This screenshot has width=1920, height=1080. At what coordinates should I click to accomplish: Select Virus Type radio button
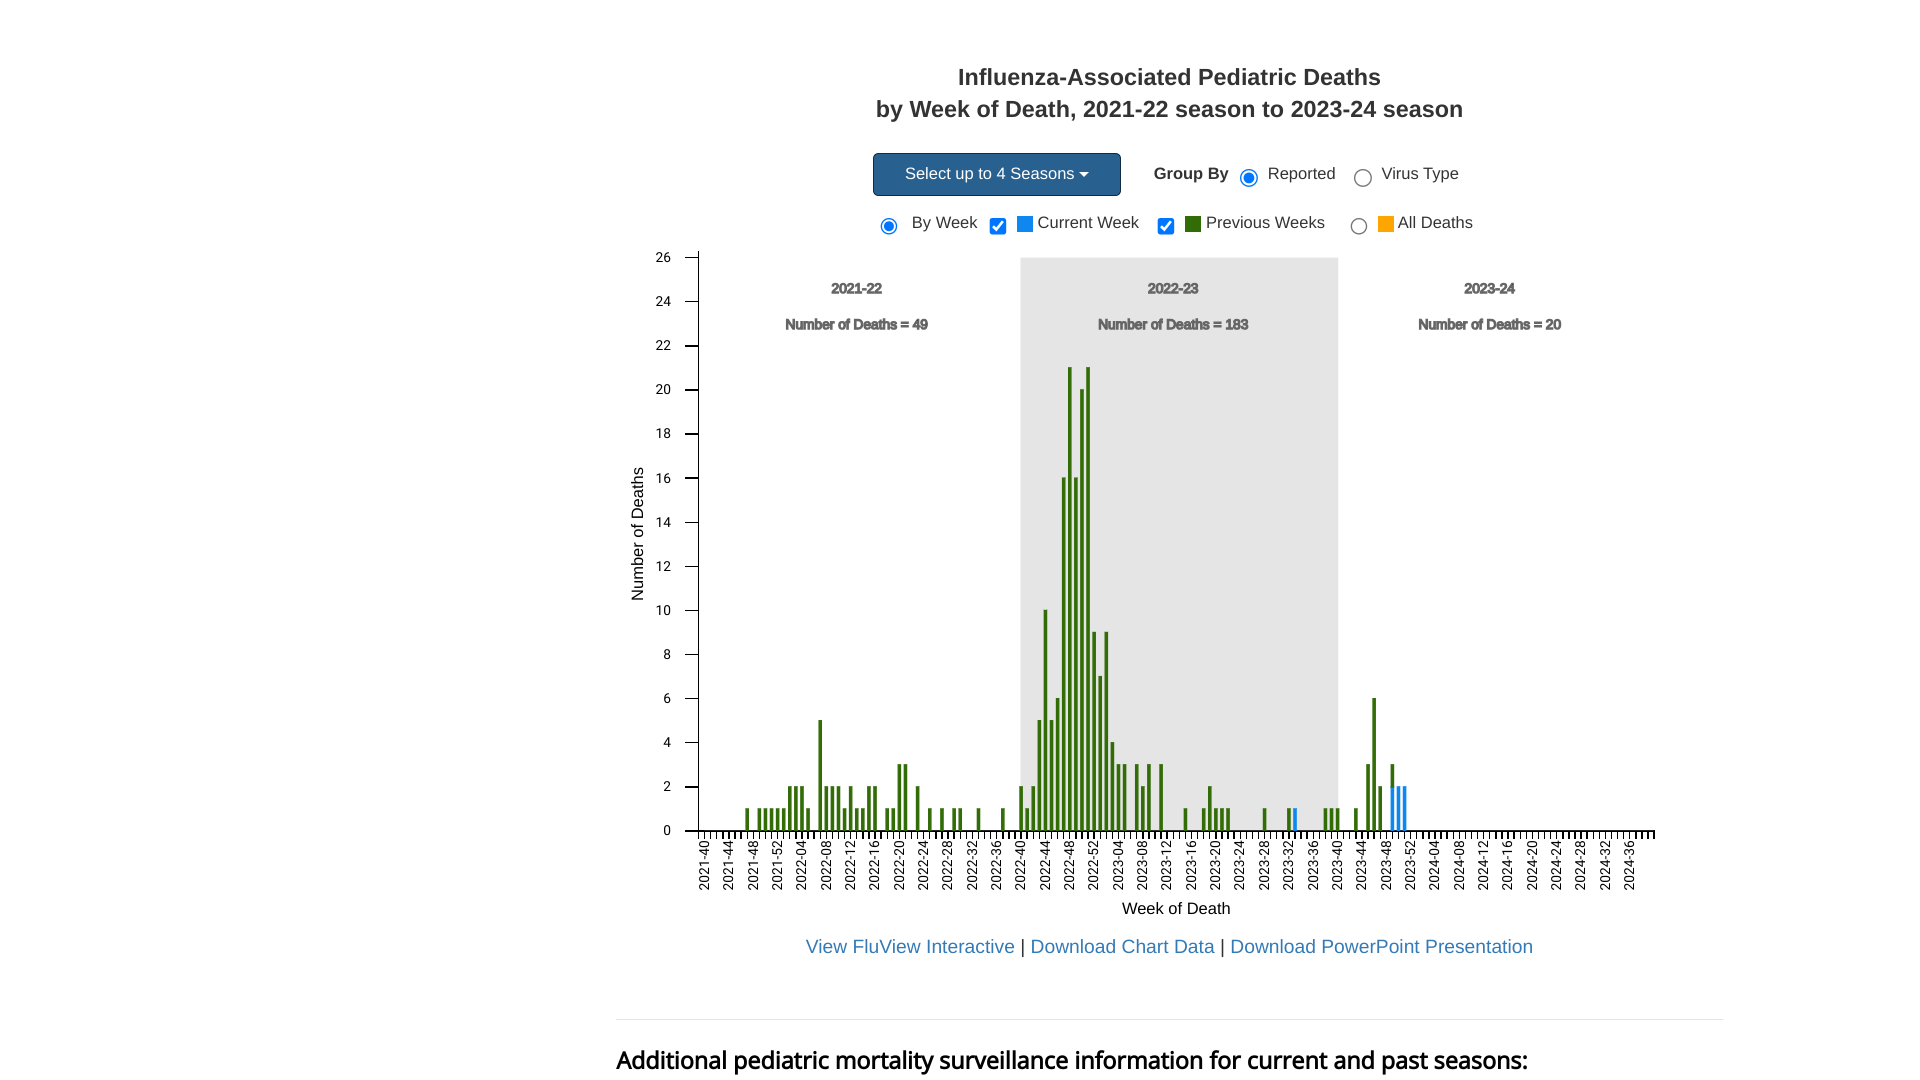pyautogui.click(x=1362, y=178)
